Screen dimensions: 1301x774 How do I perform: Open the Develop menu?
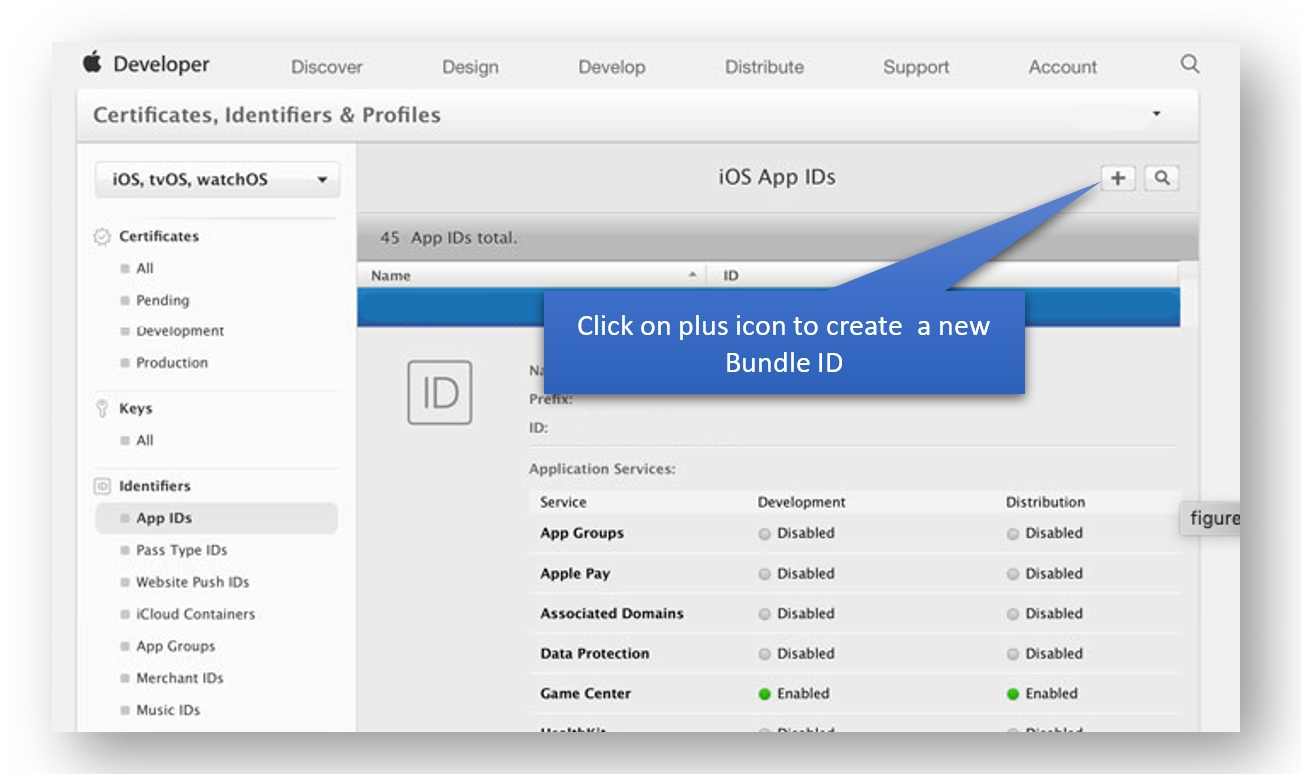pos(612,67)
